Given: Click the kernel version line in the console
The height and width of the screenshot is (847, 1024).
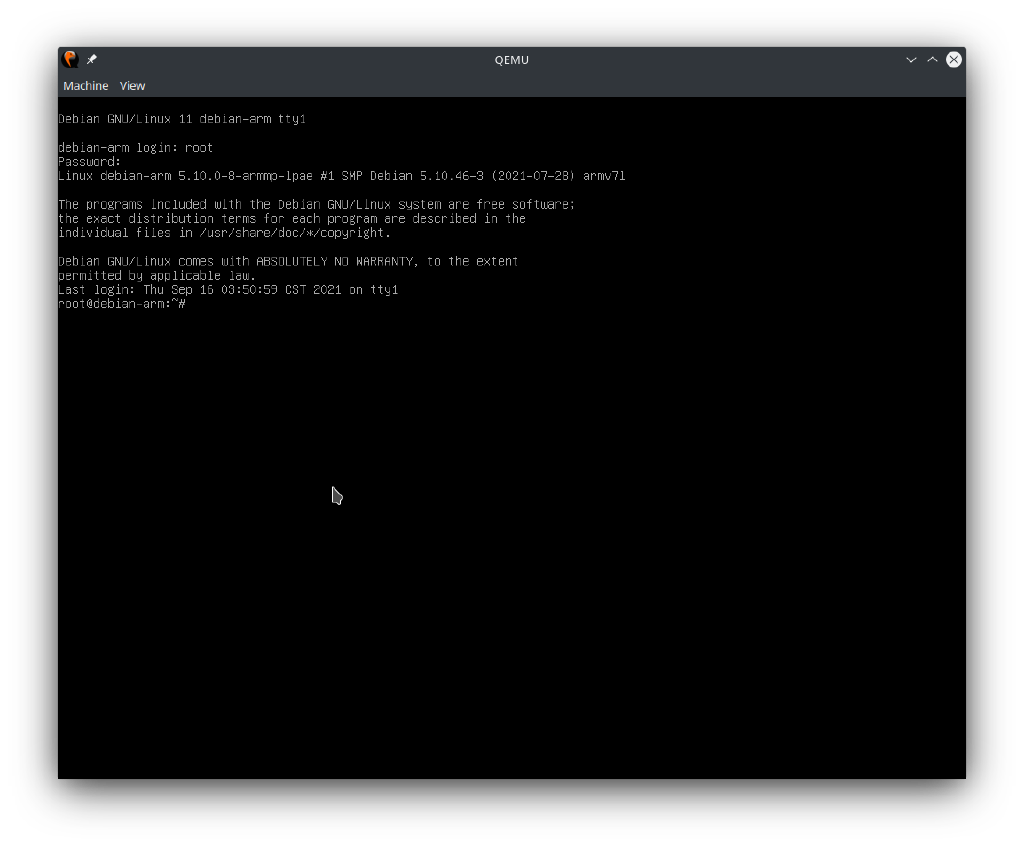Looking at the screenshot, I should click(342, 175).
